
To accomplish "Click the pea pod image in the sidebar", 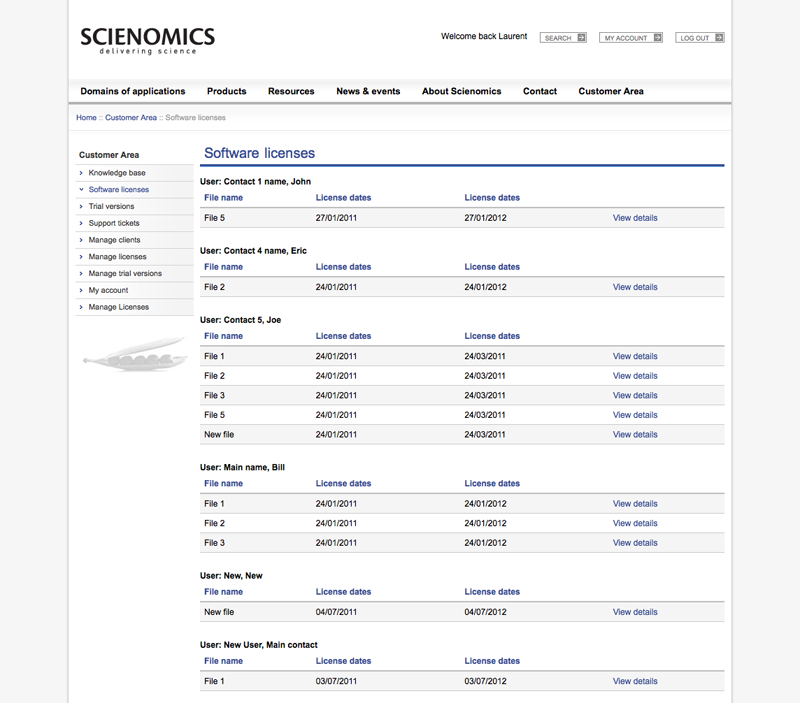I will tap(135, 353).
